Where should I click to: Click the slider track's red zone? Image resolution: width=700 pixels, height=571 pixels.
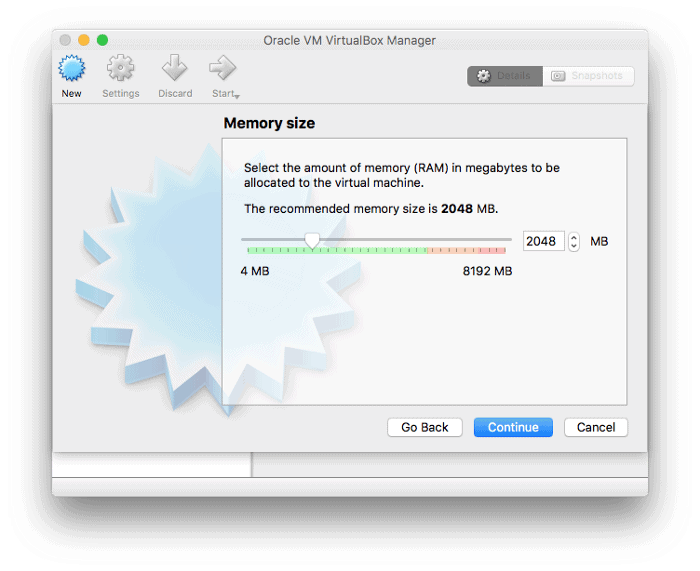[468, 250]
